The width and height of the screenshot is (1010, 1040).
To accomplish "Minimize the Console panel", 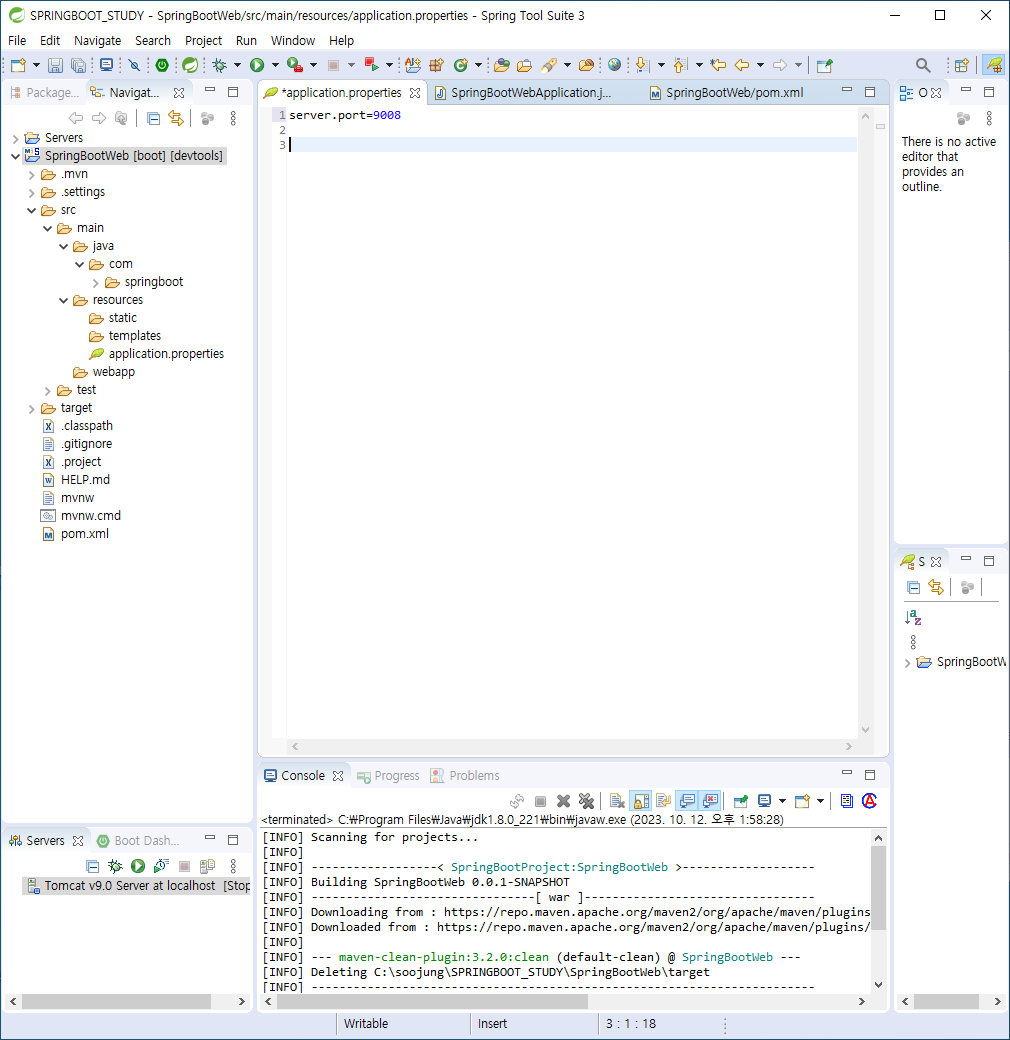I will [x=847, y=773].
